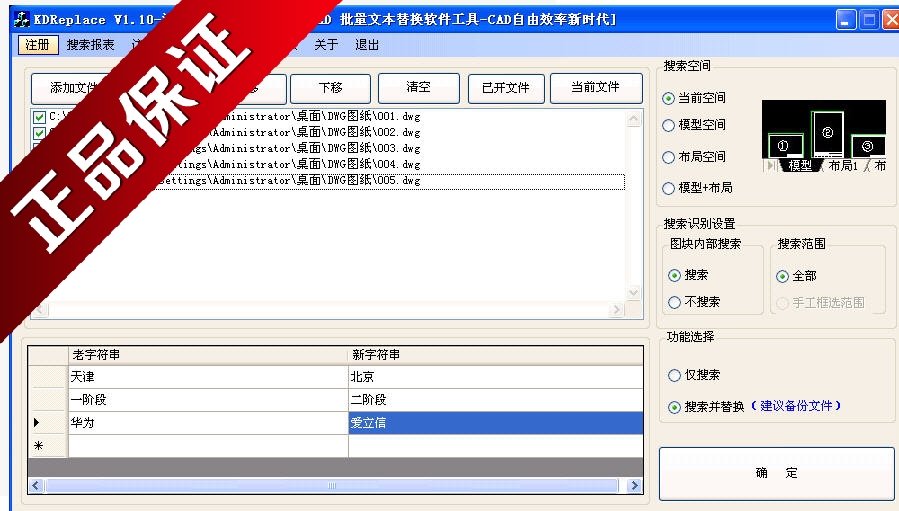899x511 pixels.
Task: Click the 建议备份文件 link text
Action: pyautogui.click(x=796, y=406)
